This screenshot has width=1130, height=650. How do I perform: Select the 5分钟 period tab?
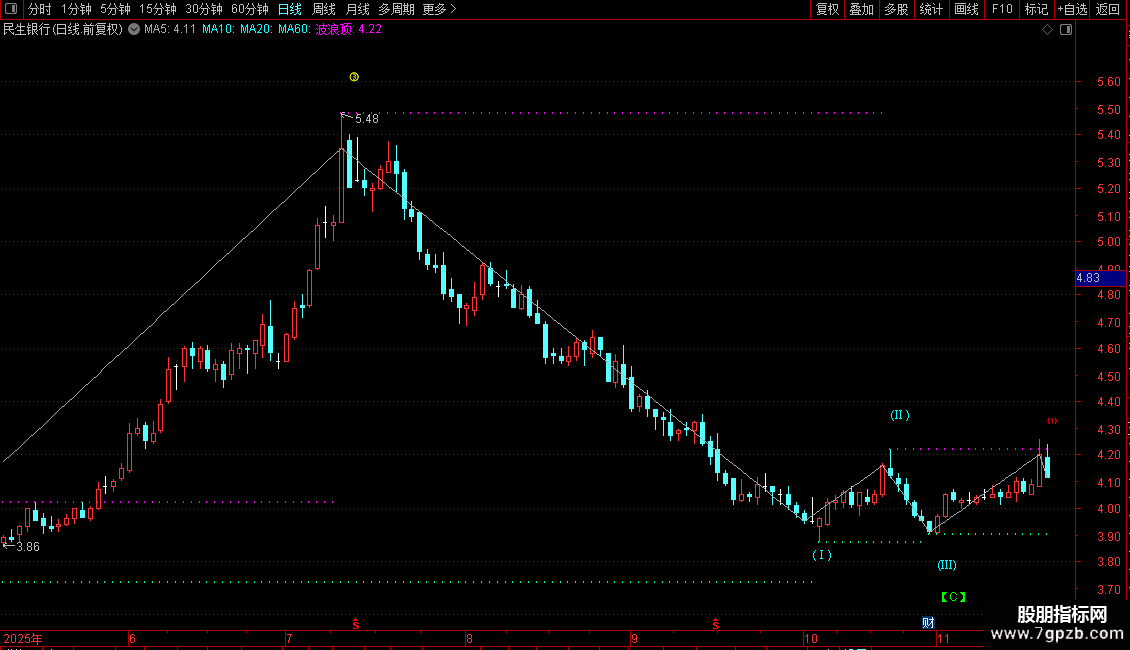[115, 9]
